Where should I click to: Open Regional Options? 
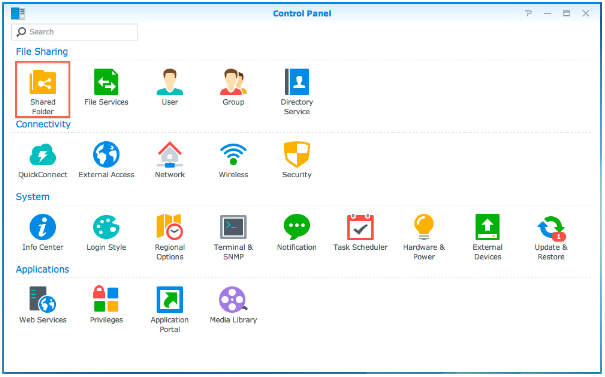click(x=170, y=237)
